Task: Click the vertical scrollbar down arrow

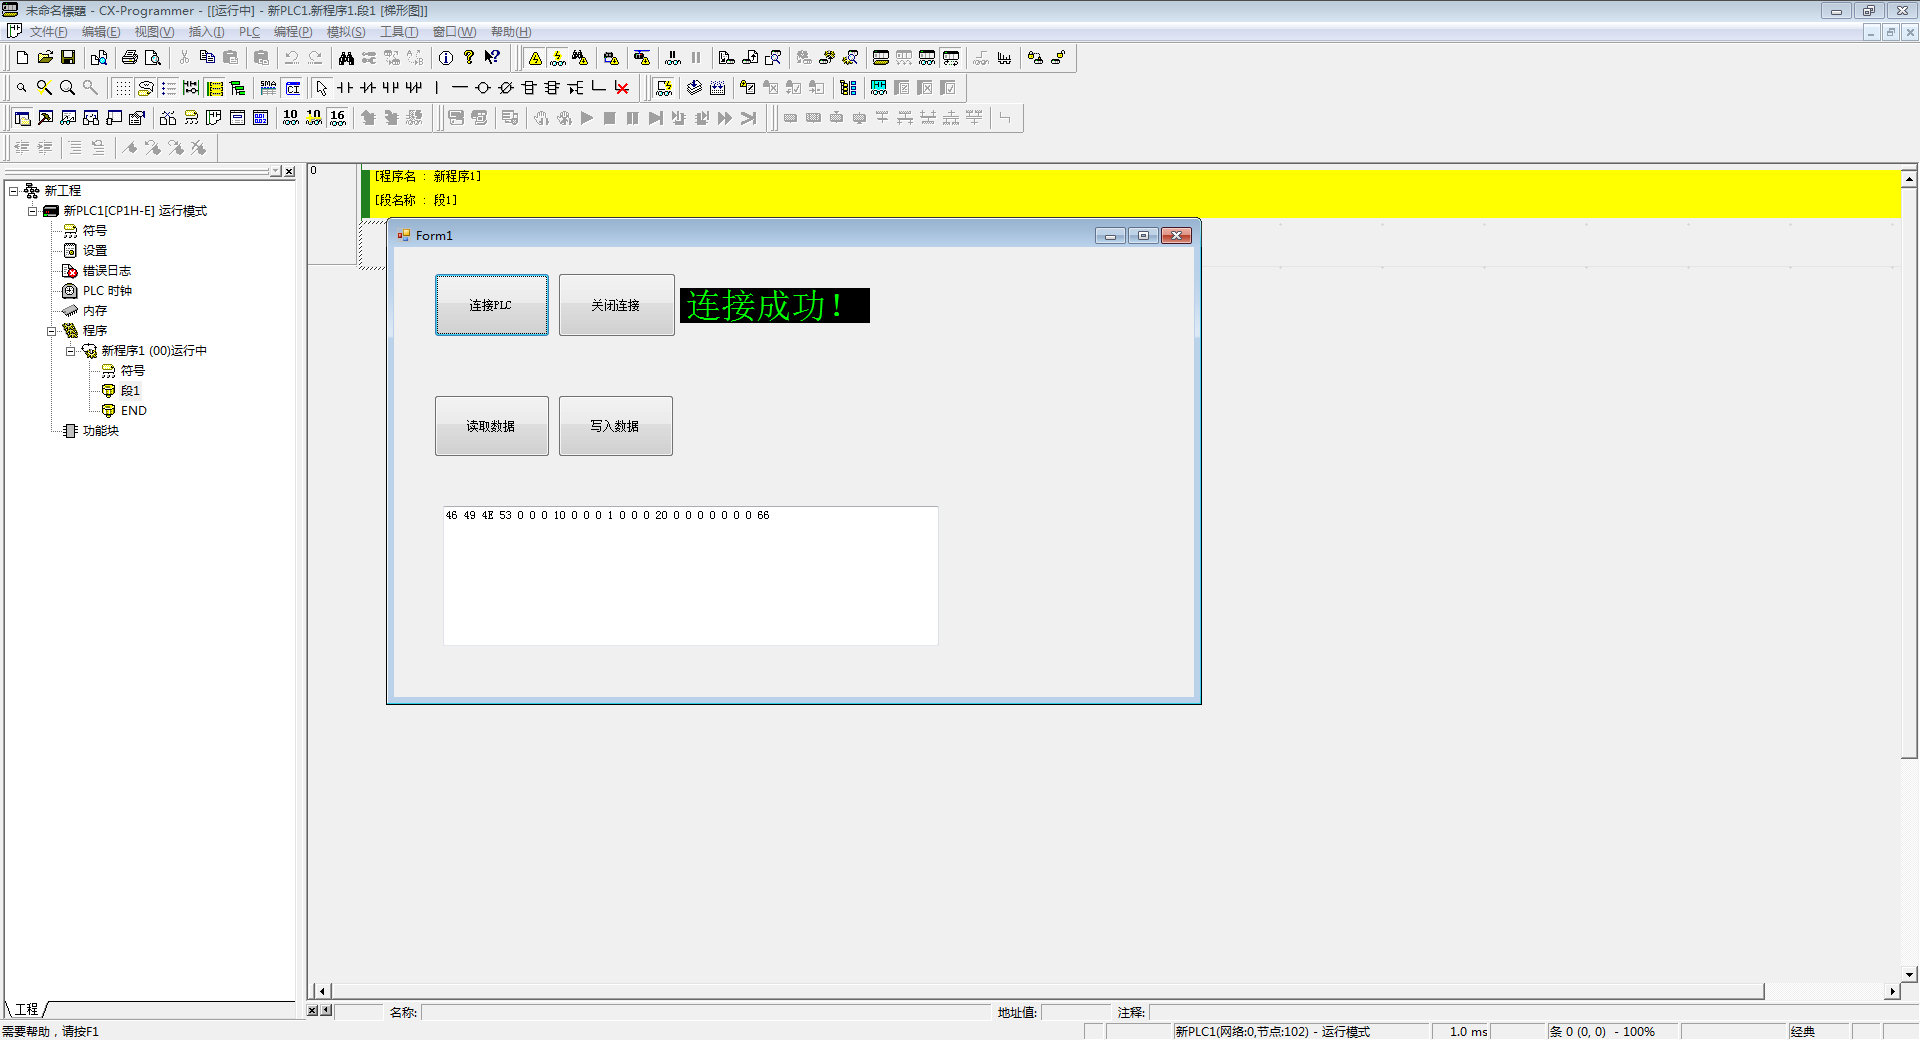Action: click(x=1909, y=974)
